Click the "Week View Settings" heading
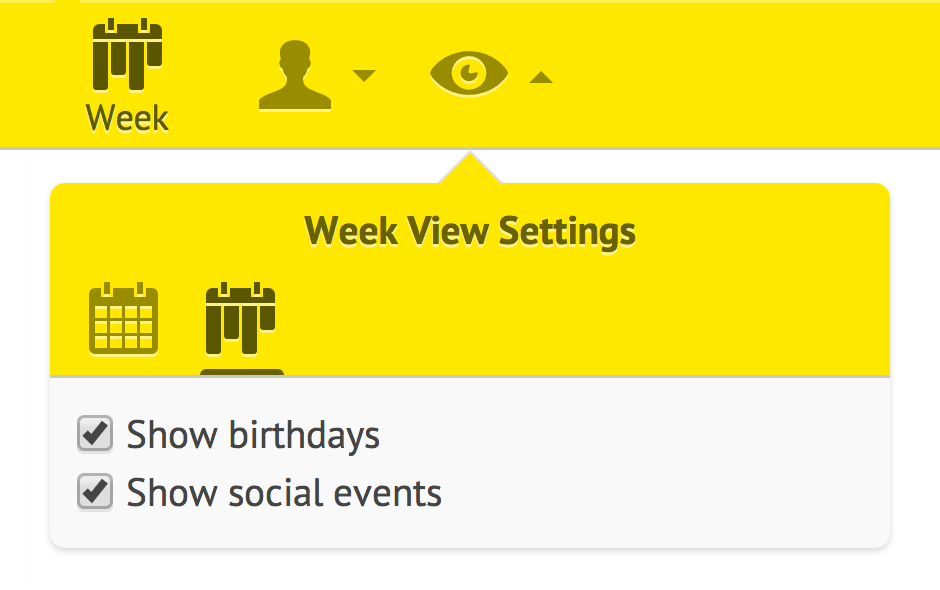The width and height of the screenshot is (940, 590). 470,231
